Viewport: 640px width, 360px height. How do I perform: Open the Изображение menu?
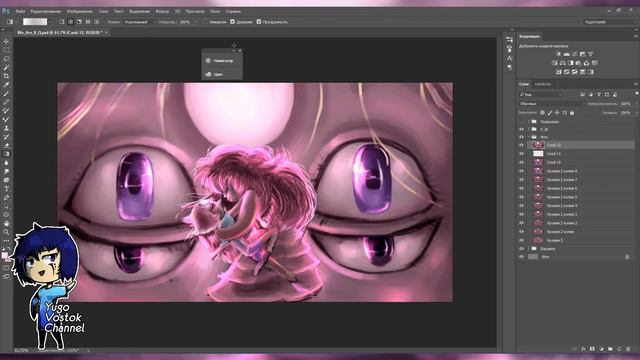click(80, 11)
